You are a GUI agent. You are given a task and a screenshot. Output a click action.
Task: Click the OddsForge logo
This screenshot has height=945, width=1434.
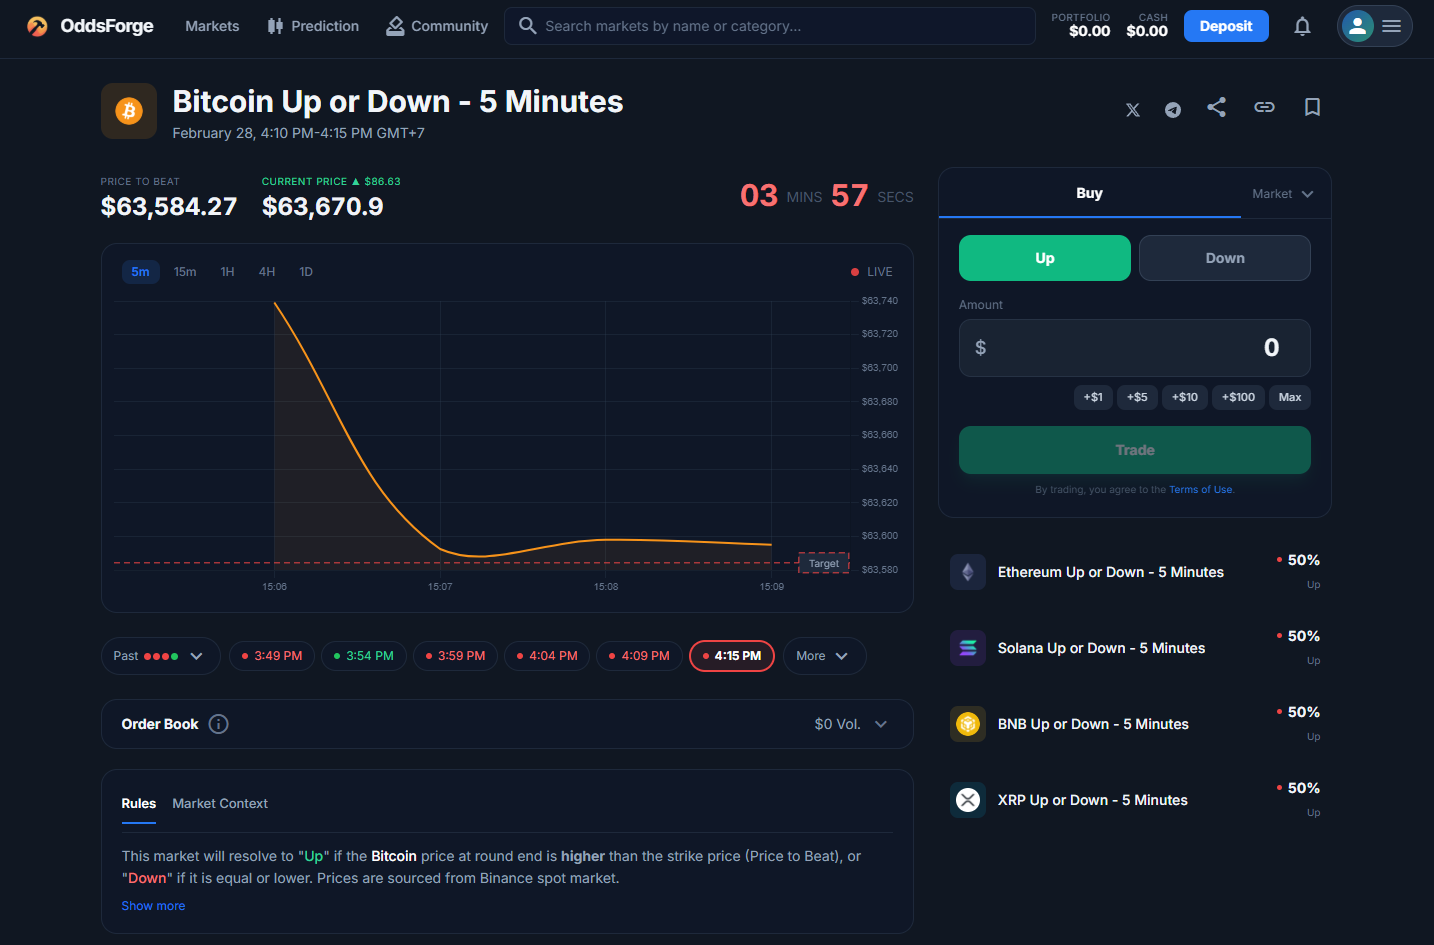[90, 26]
